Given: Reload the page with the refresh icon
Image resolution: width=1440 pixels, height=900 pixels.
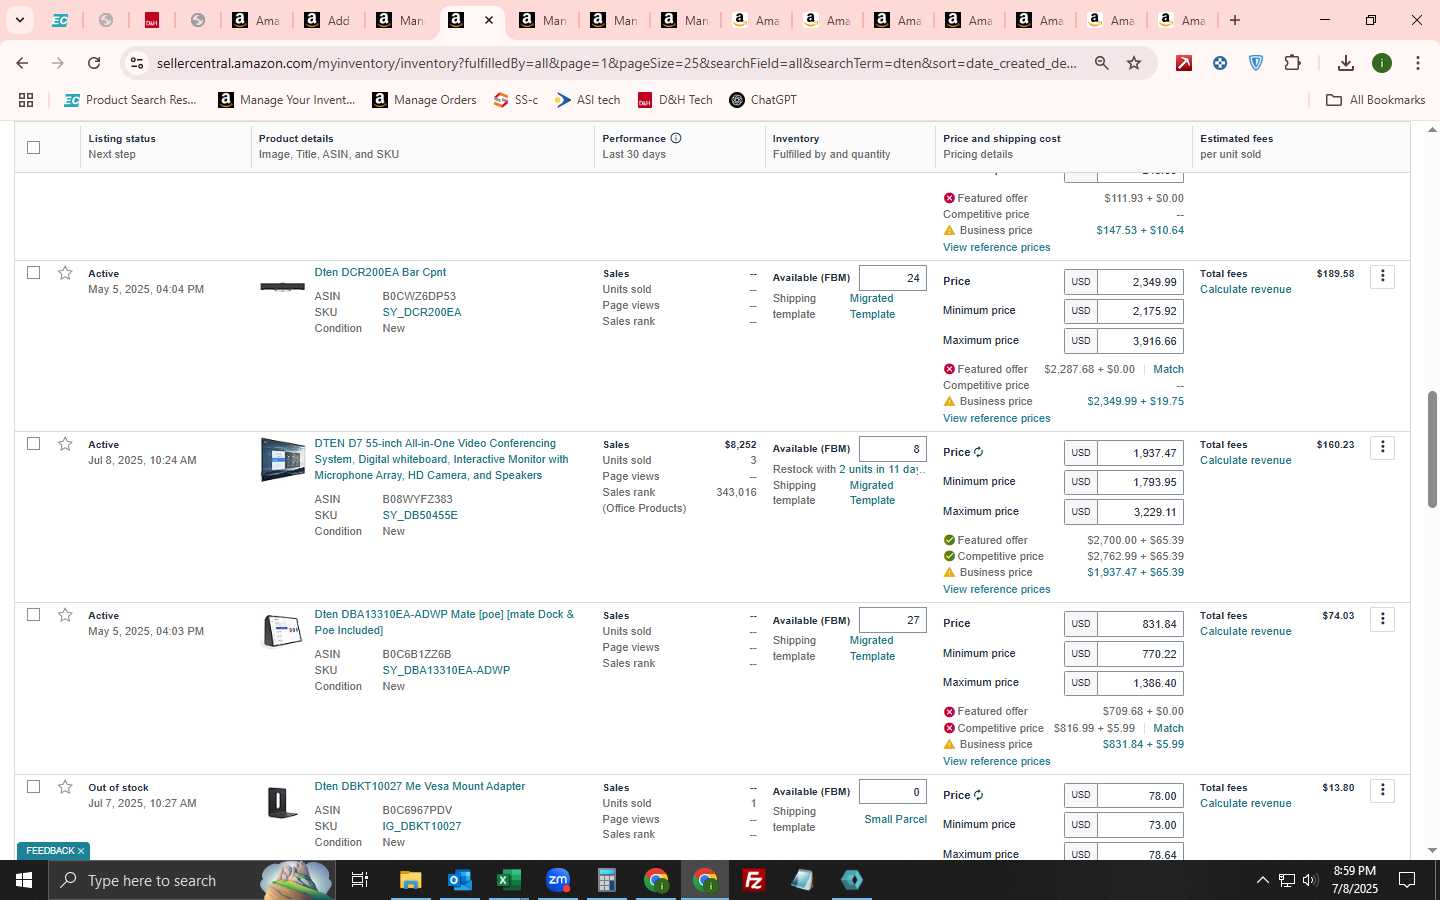Looking at the screenshot, I should click(x=93, y=63).
